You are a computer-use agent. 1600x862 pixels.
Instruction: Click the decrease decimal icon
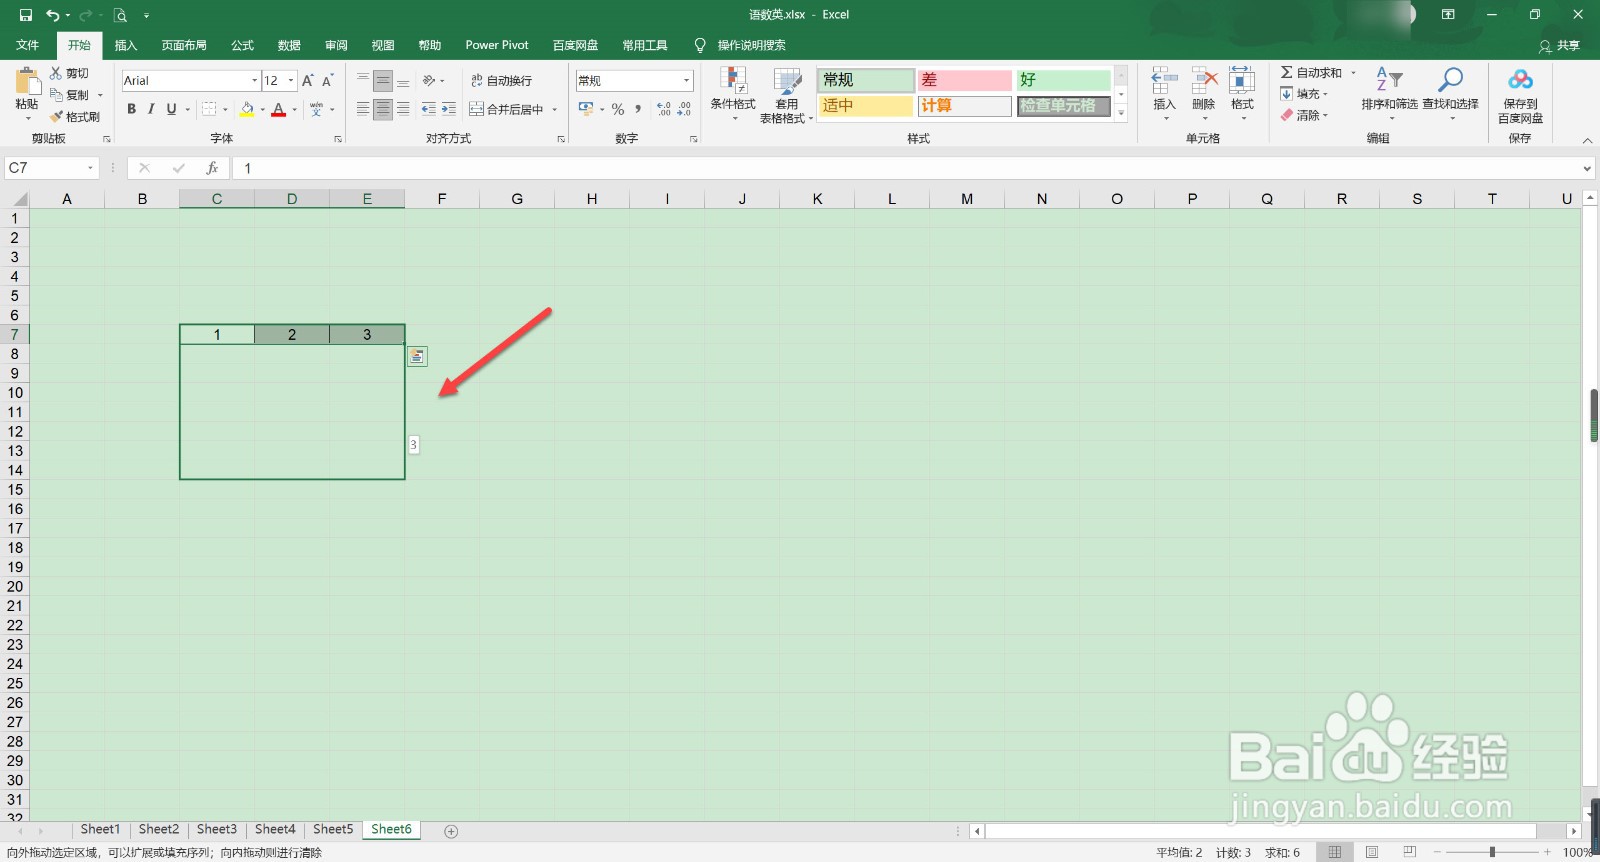coord(684,109)
